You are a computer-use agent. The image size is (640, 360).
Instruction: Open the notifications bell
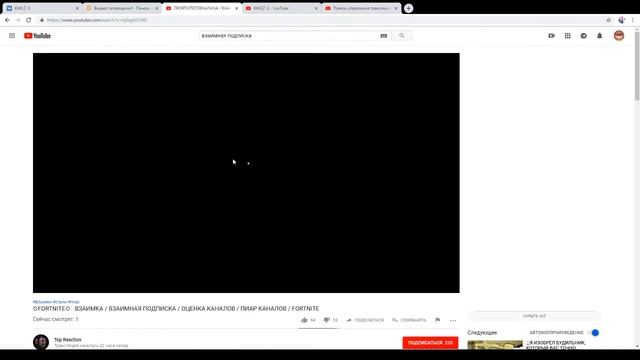[600, 36]
